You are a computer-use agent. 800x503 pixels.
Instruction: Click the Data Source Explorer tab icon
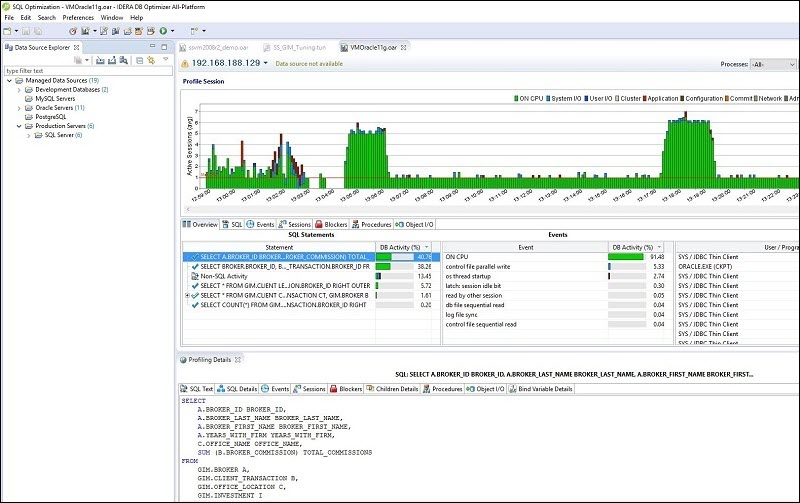pyautogui.click(x=9, y=47)
